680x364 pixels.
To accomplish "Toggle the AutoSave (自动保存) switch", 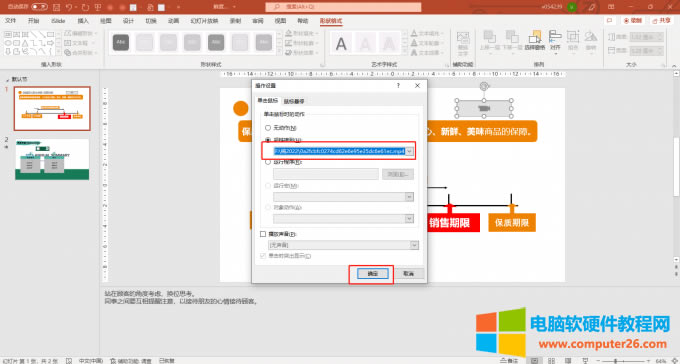I will (39, 7).
